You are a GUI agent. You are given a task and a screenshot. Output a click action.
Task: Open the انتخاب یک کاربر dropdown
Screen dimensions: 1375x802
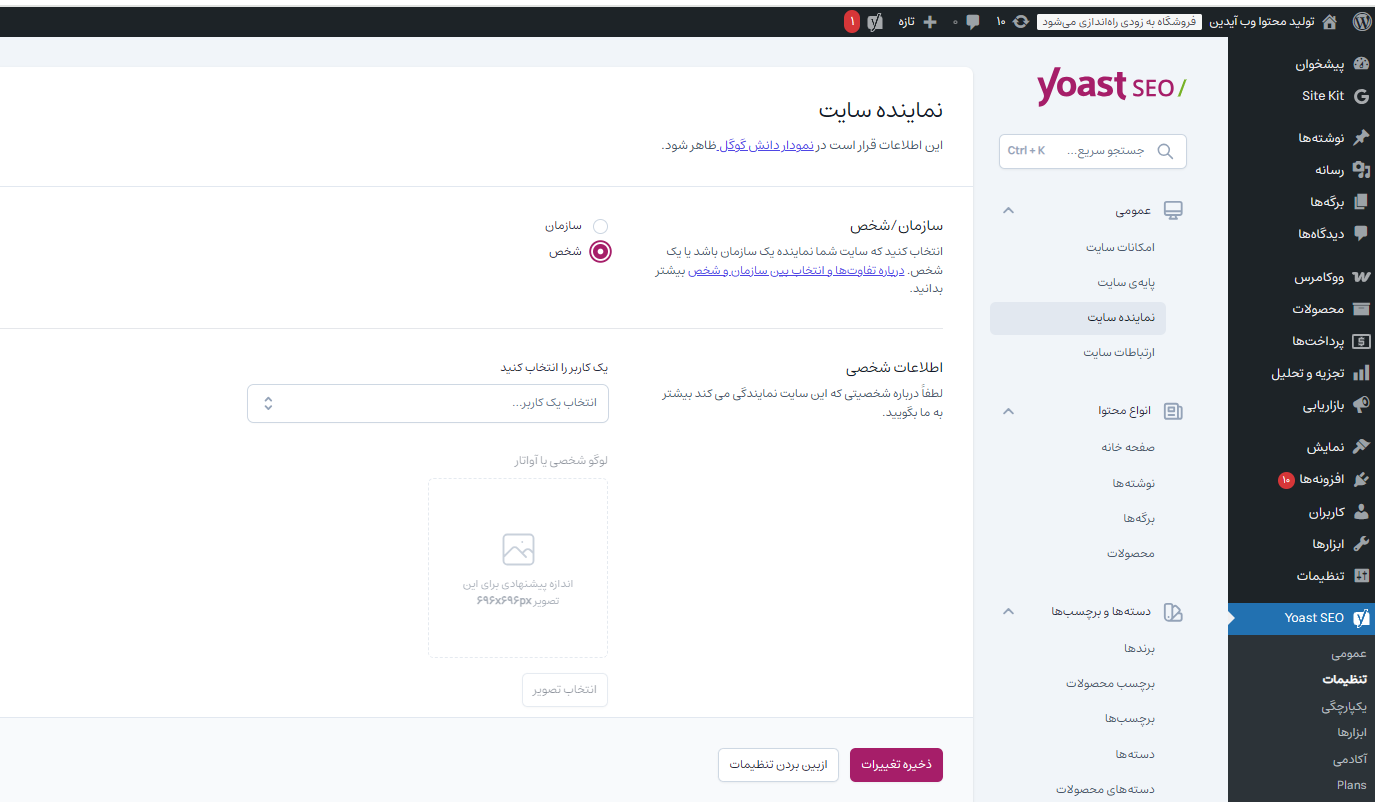click(427, 403)
